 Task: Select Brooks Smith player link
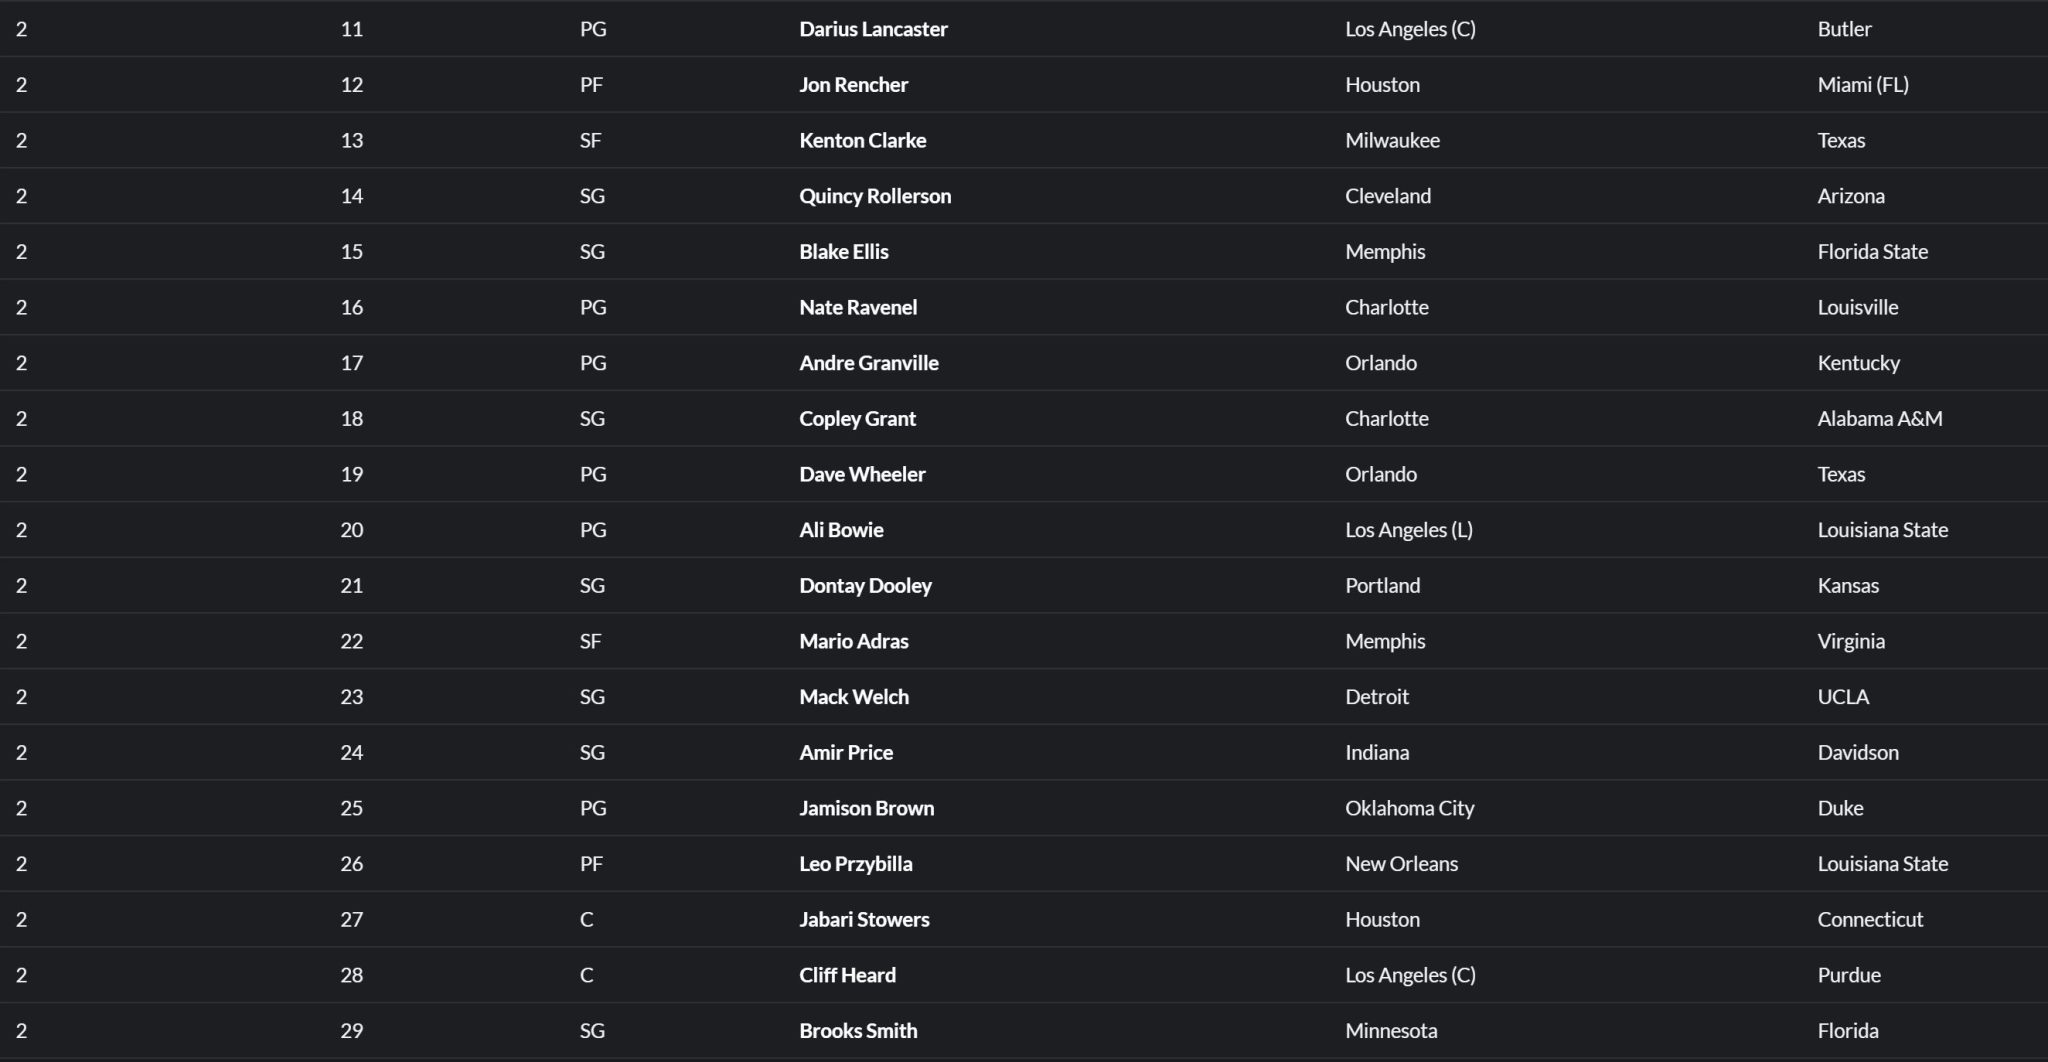click(858, 1031)
